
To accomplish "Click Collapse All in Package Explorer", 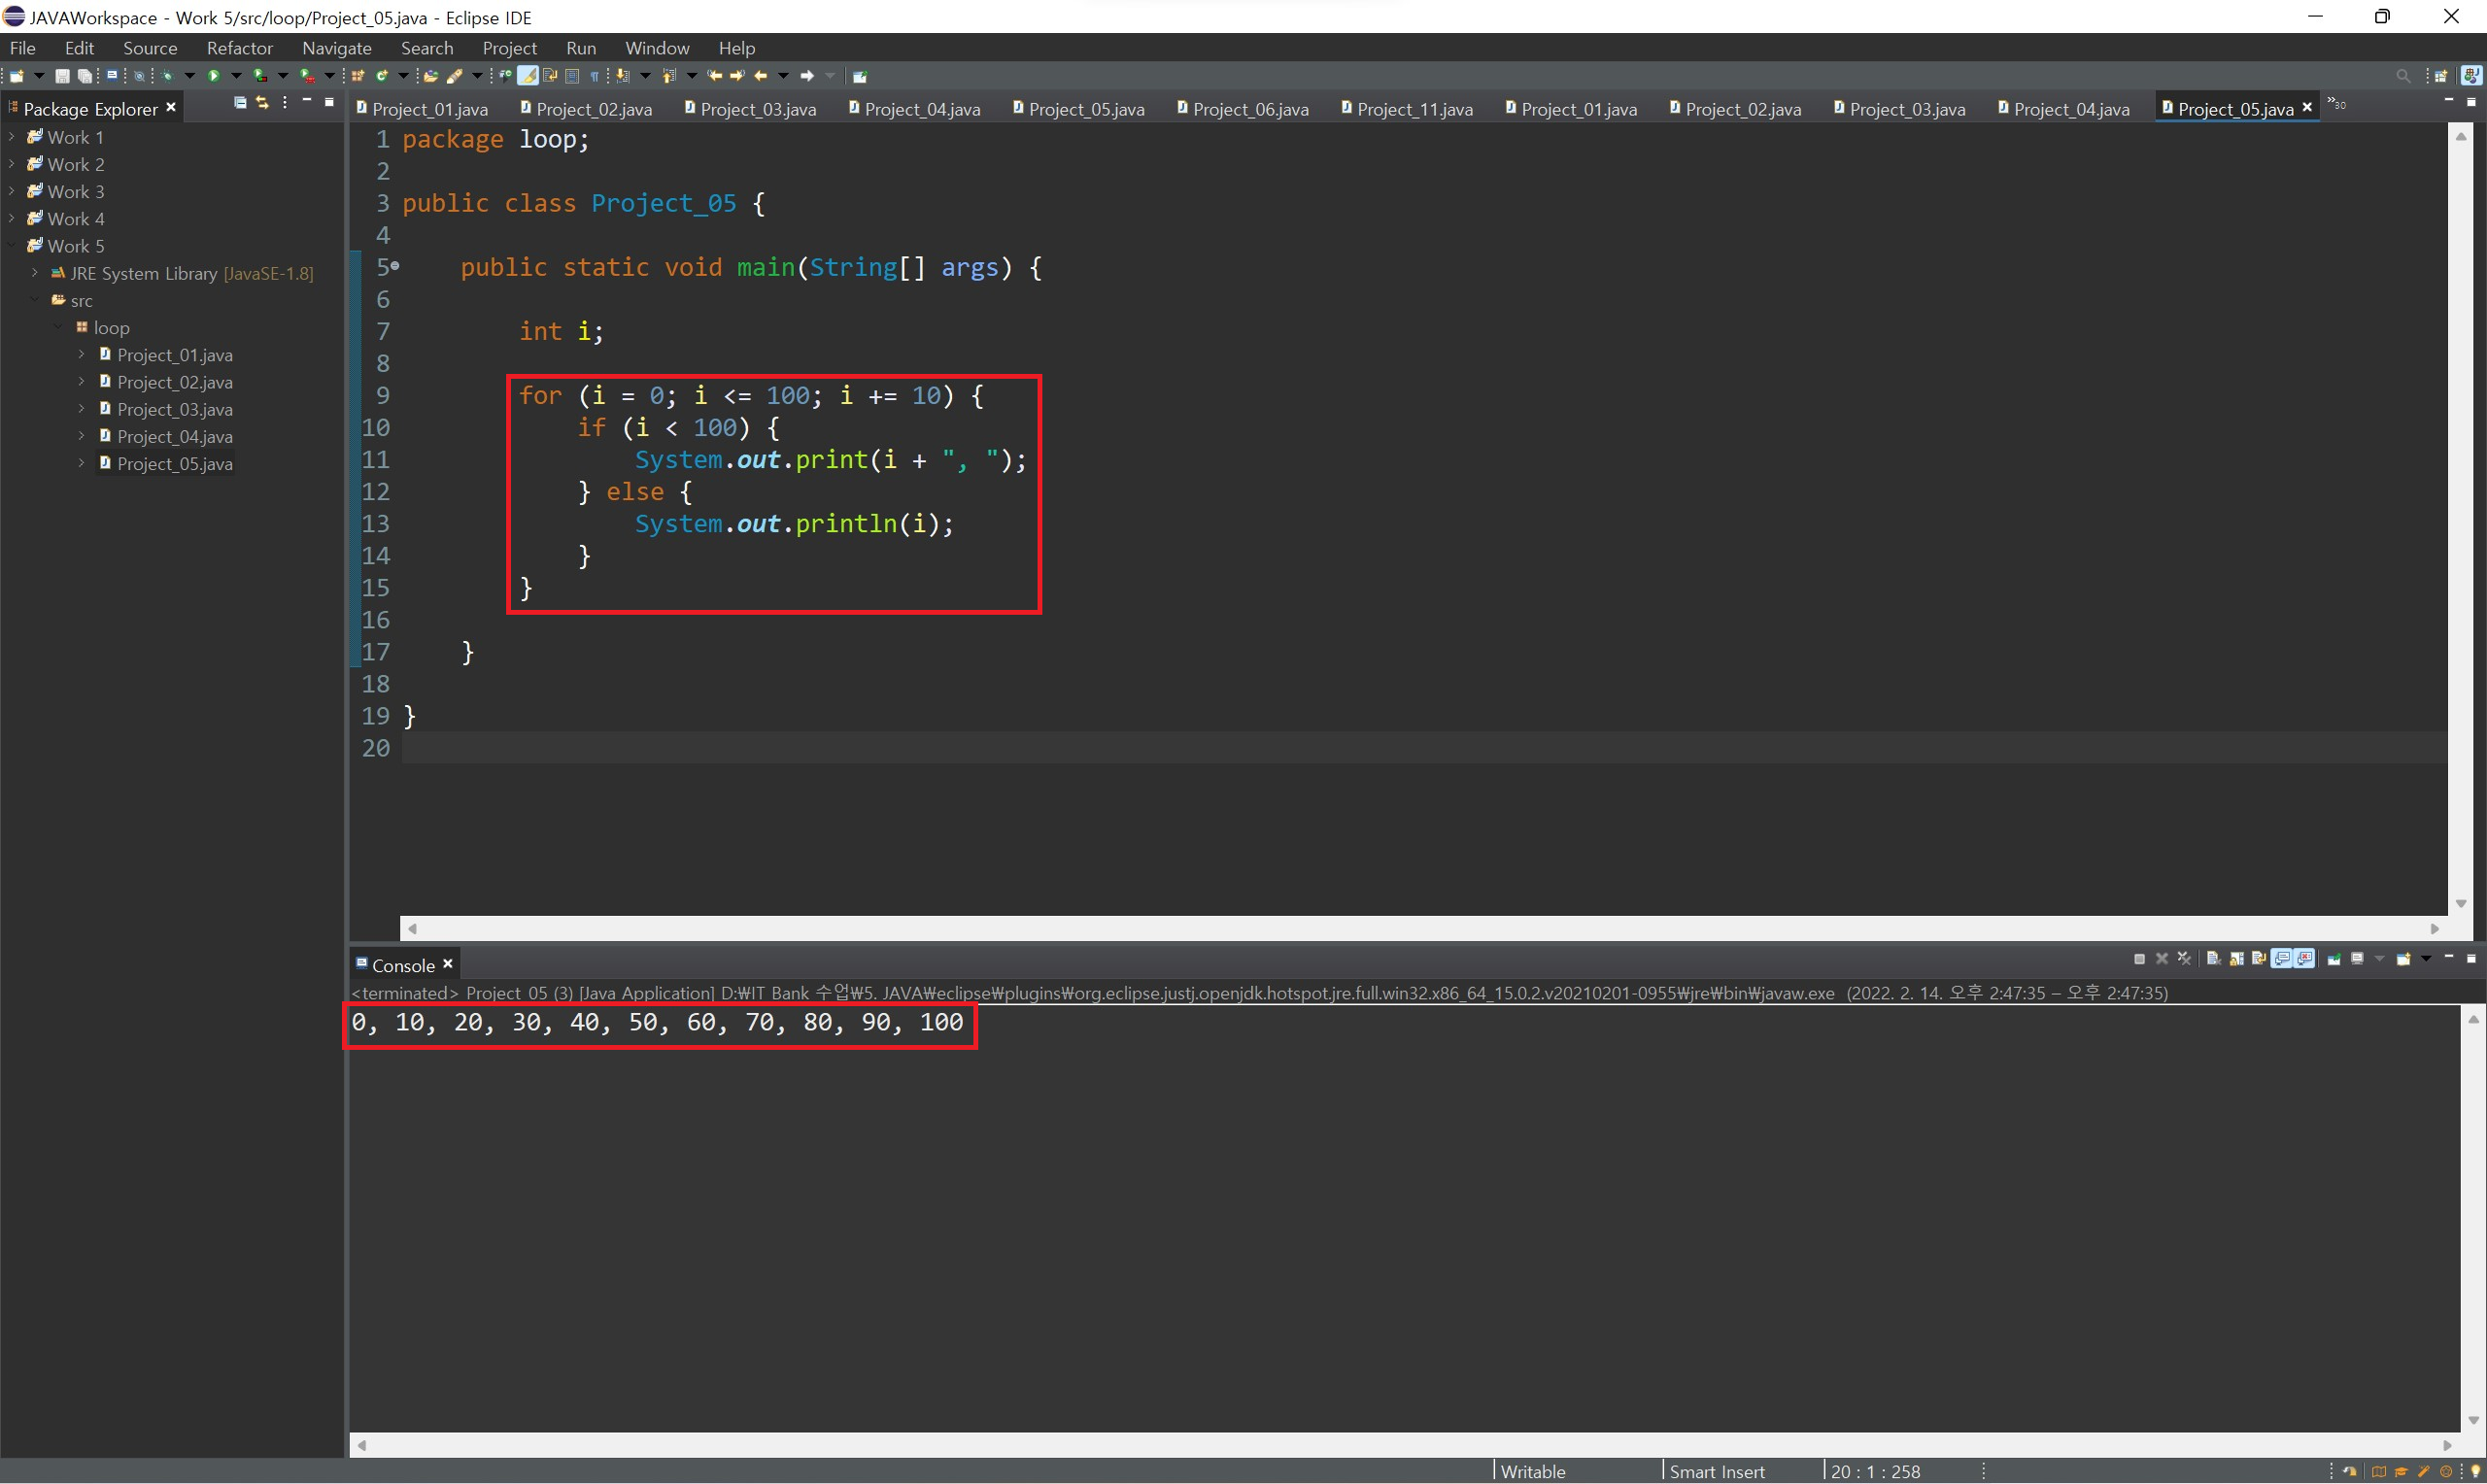I will (240, 103).
